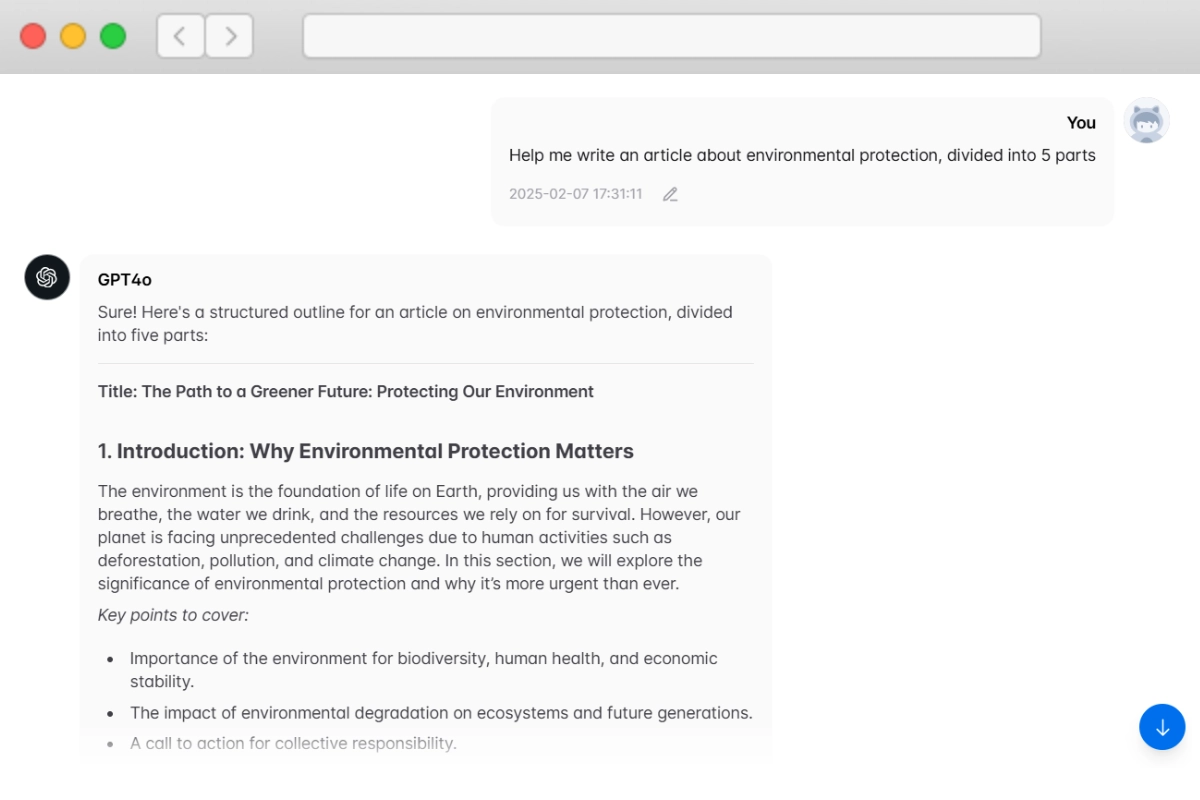Close the window with the red button
Screen dimensions: 1200x800
[33, 36]
